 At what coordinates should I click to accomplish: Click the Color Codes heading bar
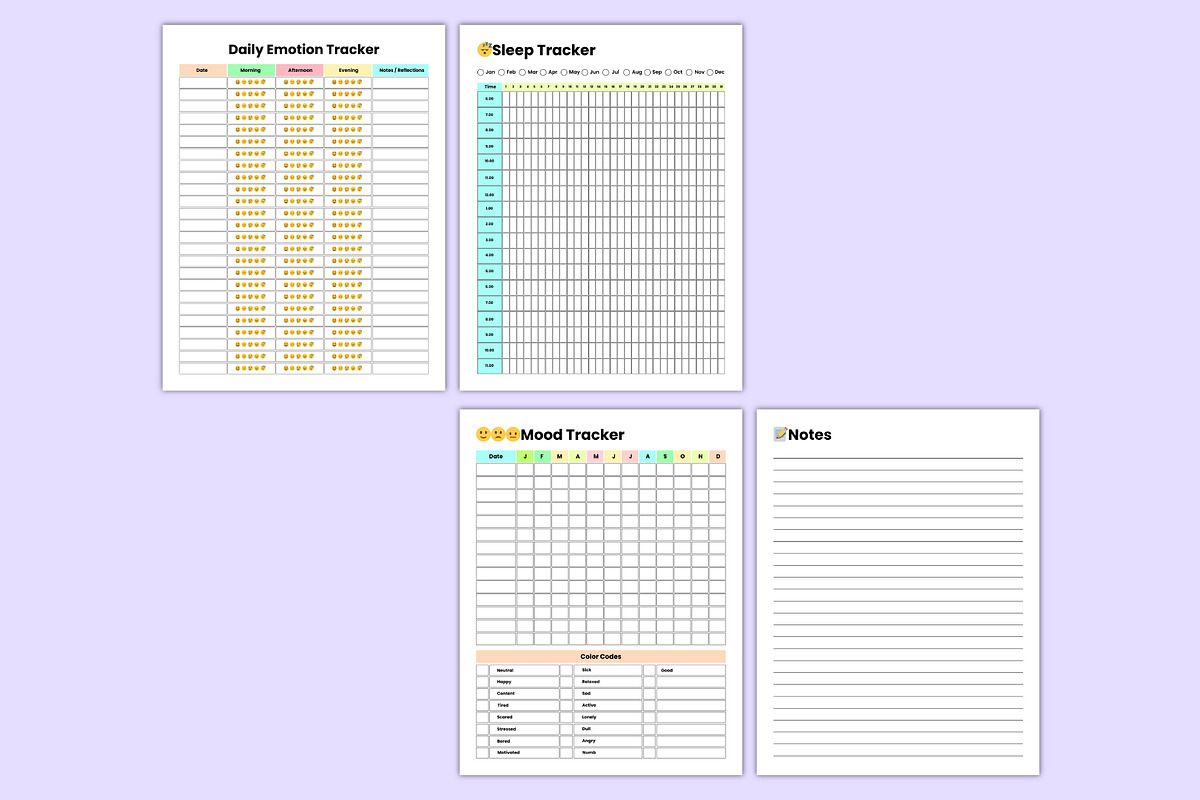pos(601,657)
